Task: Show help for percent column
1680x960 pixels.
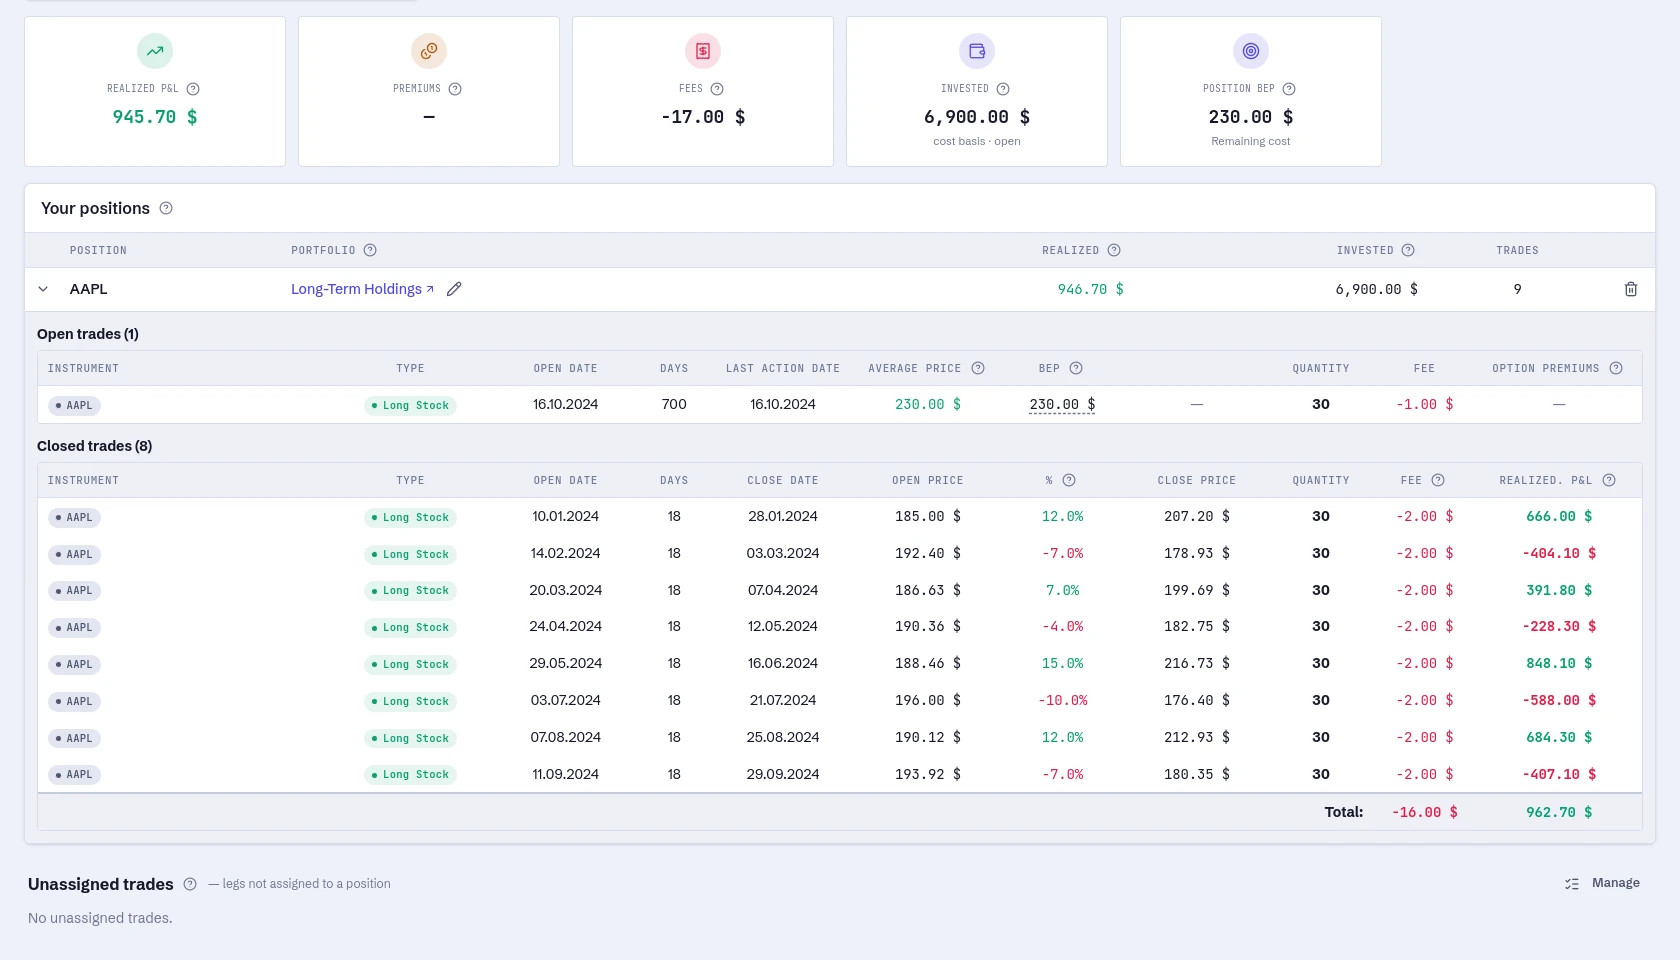Action: point(1069,480)
